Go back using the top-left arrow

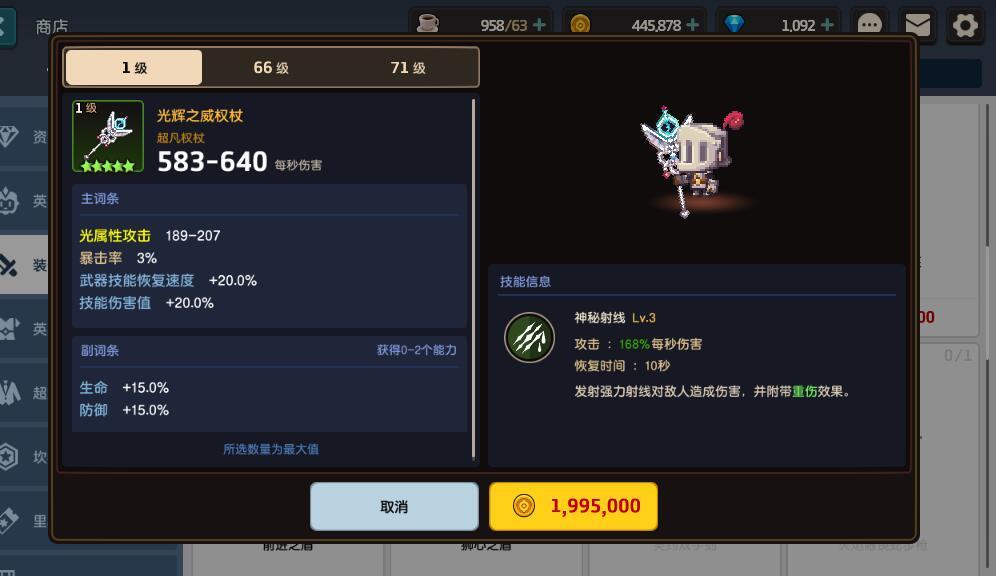point(5,27)
